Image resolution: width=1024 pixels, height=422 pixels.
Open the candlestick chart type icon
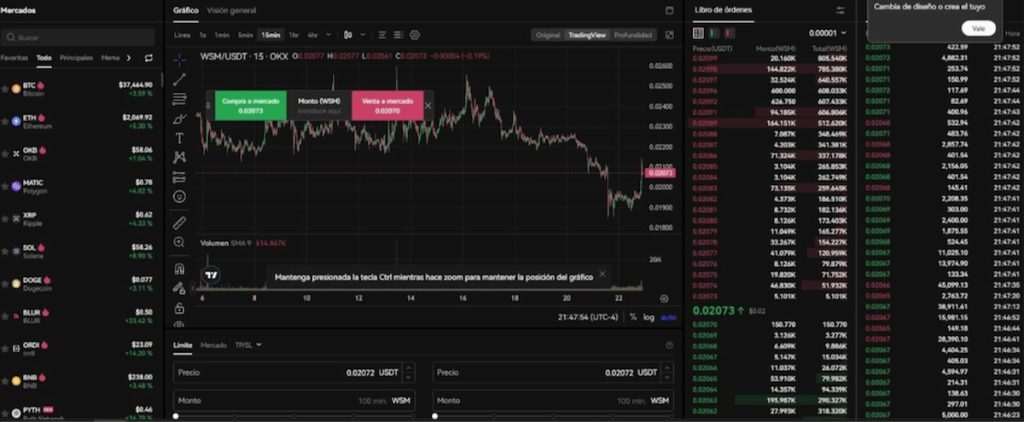pos(348,35)
